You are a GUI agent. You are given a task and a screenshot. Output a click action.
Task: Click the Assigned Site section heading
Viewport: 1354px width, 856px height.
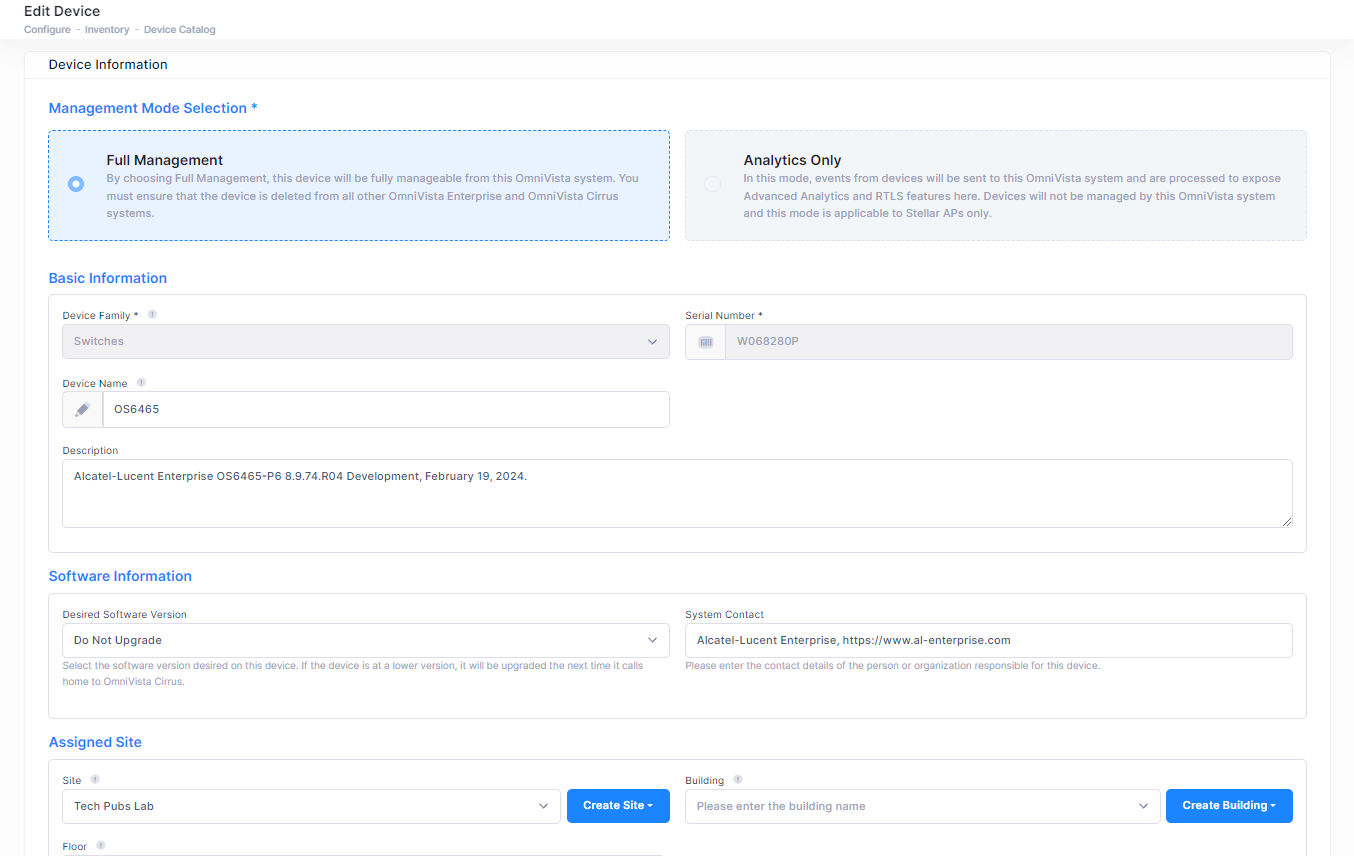click(95, 742)
